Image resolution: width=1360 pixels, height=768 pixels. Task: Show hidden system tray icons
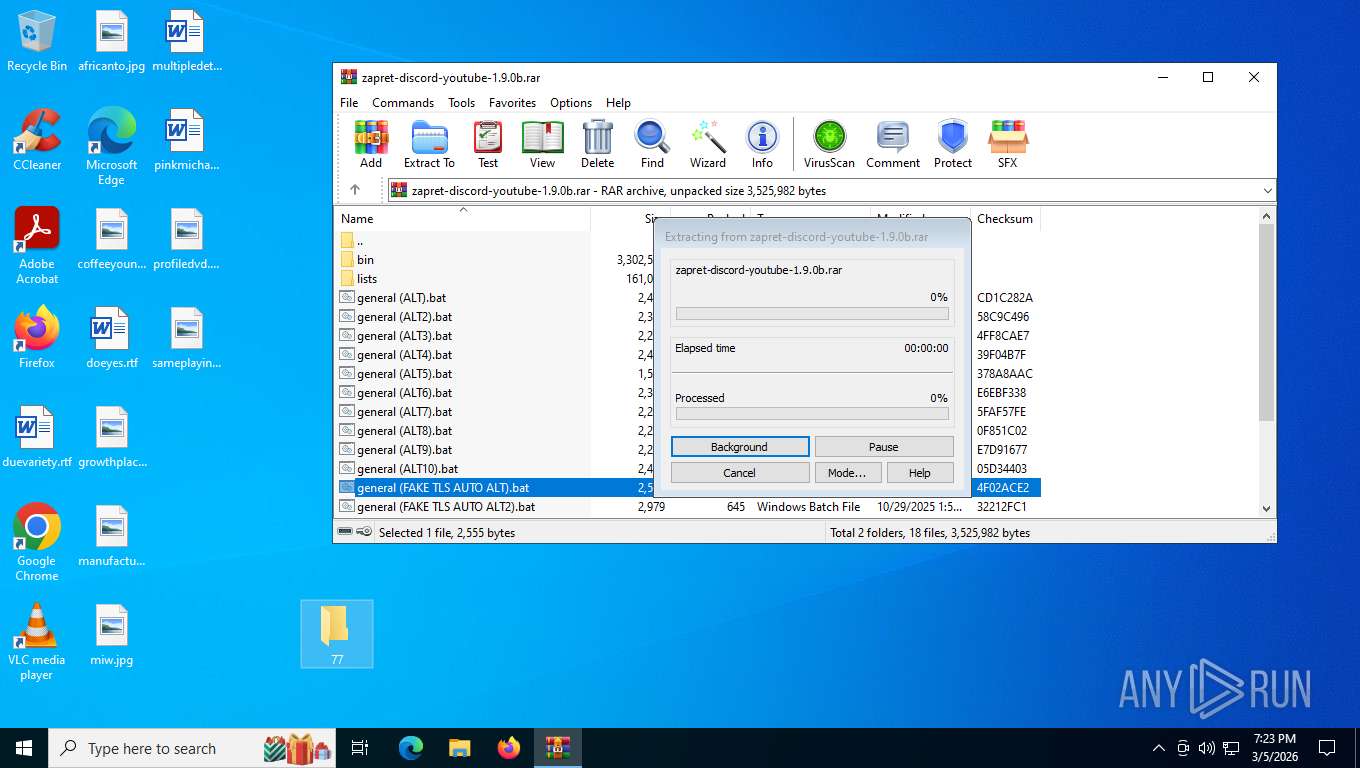(x=1159, y=748)
